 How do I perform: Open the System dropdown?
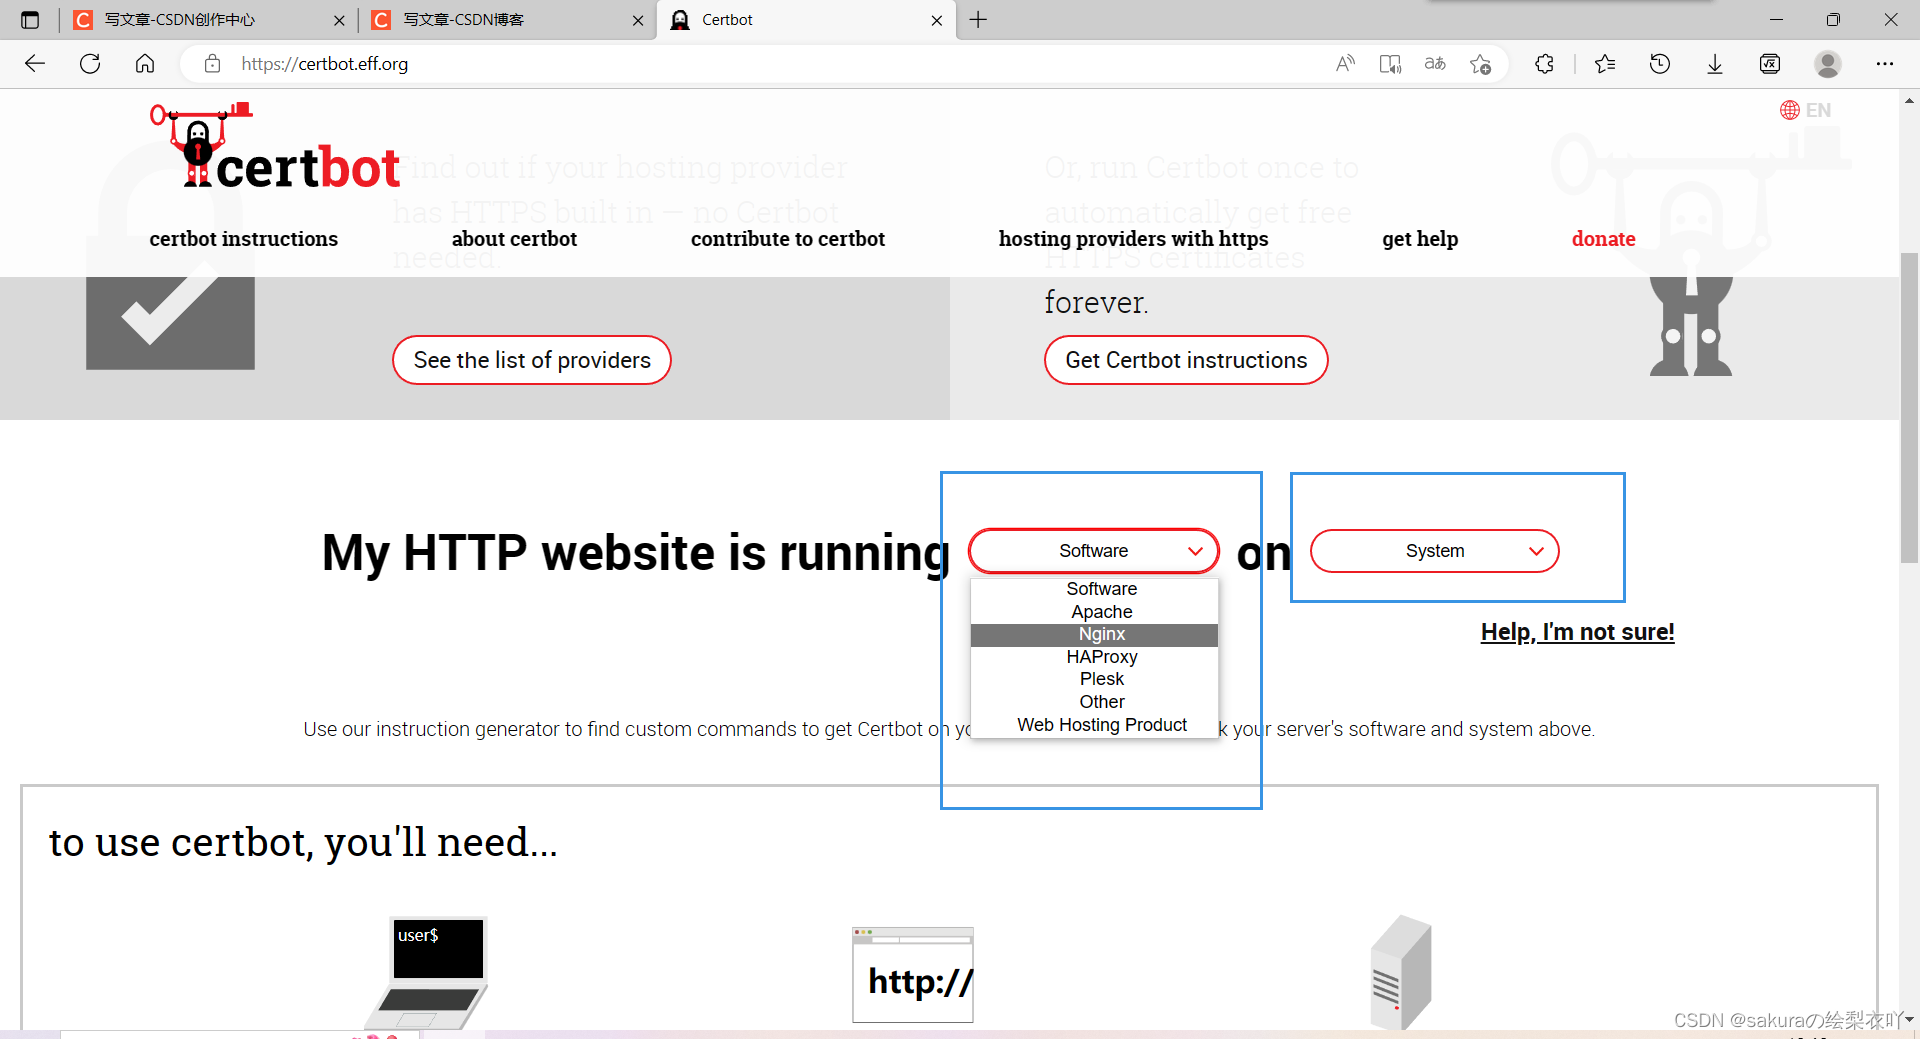pos(1435,551)
